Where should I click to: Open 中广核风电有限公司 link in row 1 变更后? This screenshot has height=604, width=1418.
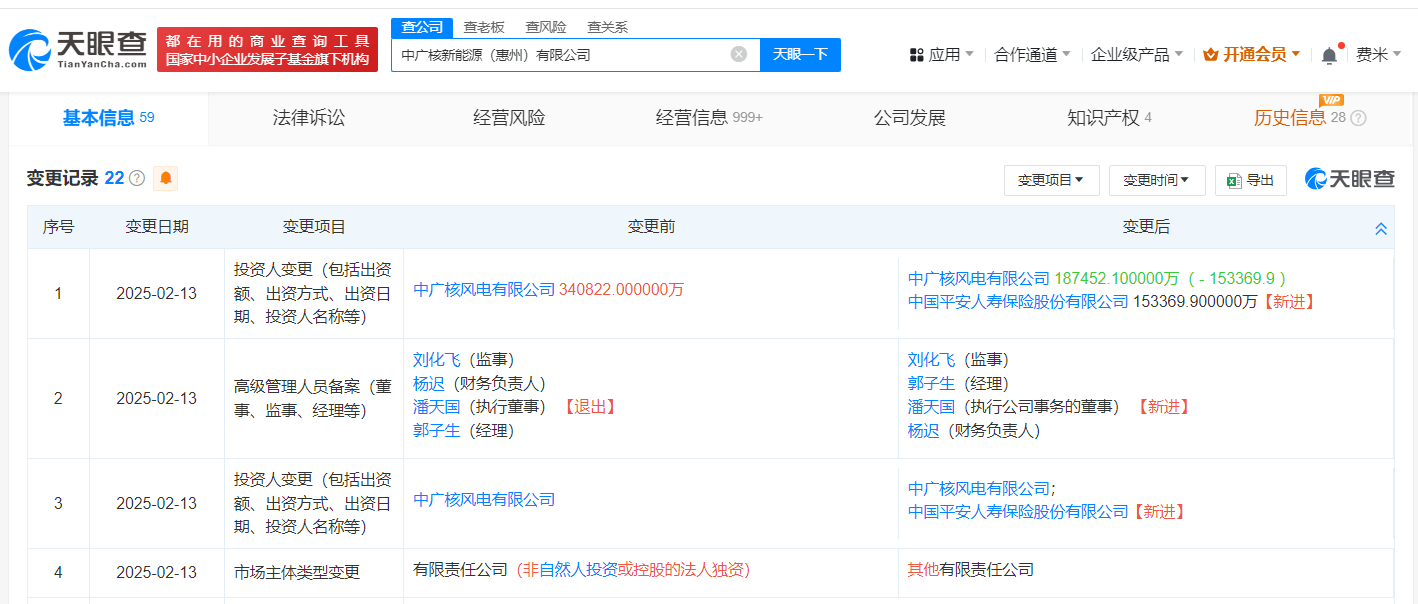979,278
